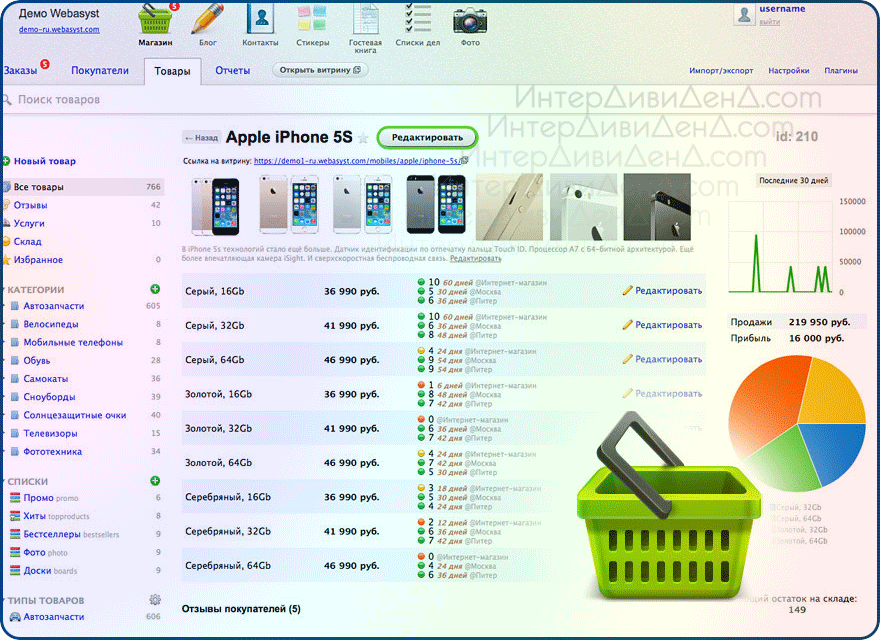Click the Новый товар link

click(x=45, y=161)
